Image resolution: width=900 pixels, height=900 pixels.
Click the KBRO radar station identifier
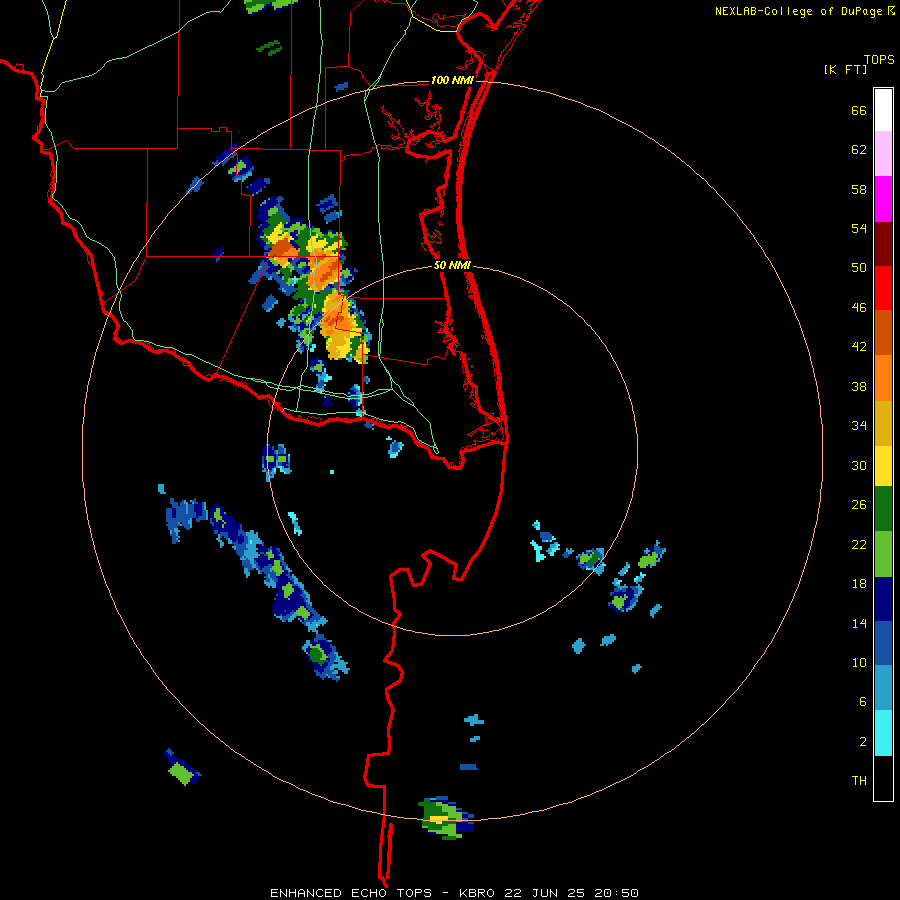tap(479, 893)
